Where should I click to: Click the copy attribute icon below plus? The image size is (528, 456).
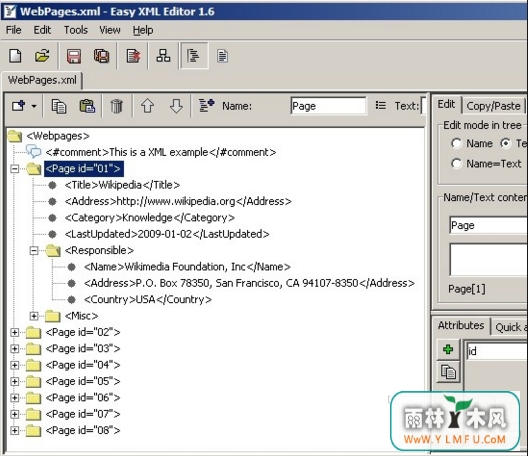point(448,372)
